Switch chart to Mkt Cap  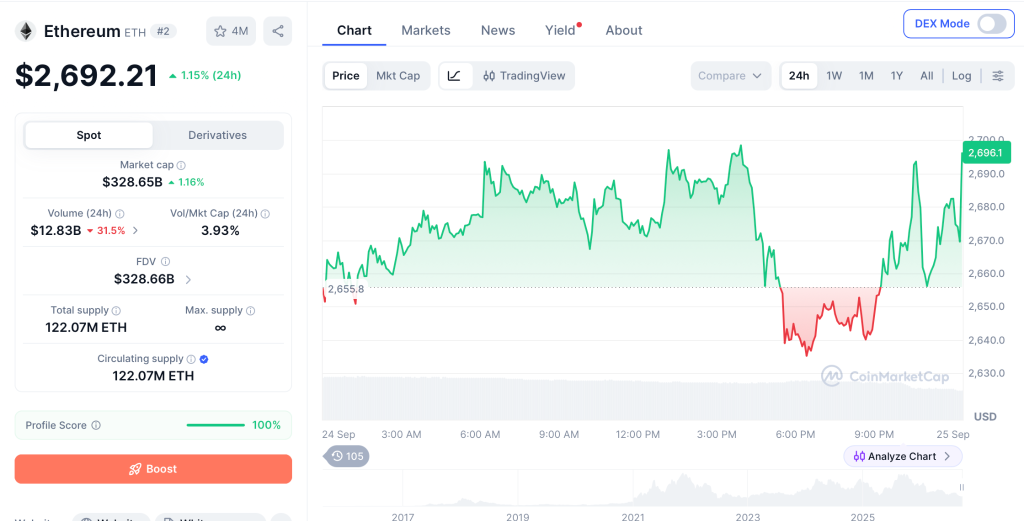pyautogui.click(x=398, y=76)
